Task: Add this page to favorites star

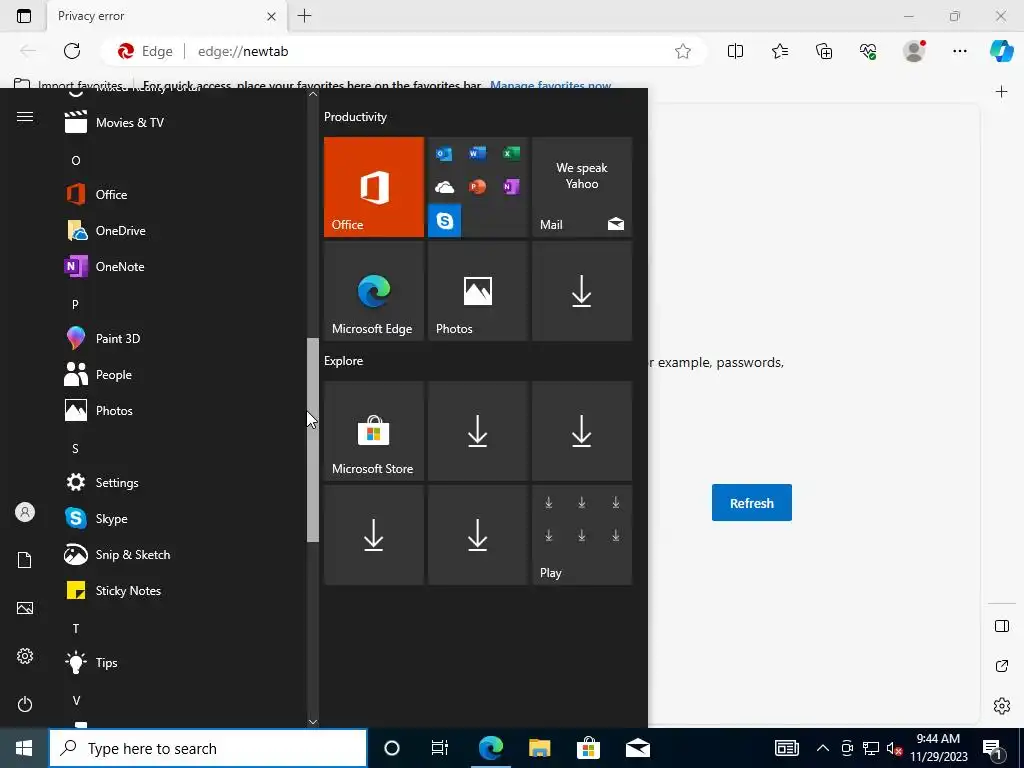Action: (683, 51)
